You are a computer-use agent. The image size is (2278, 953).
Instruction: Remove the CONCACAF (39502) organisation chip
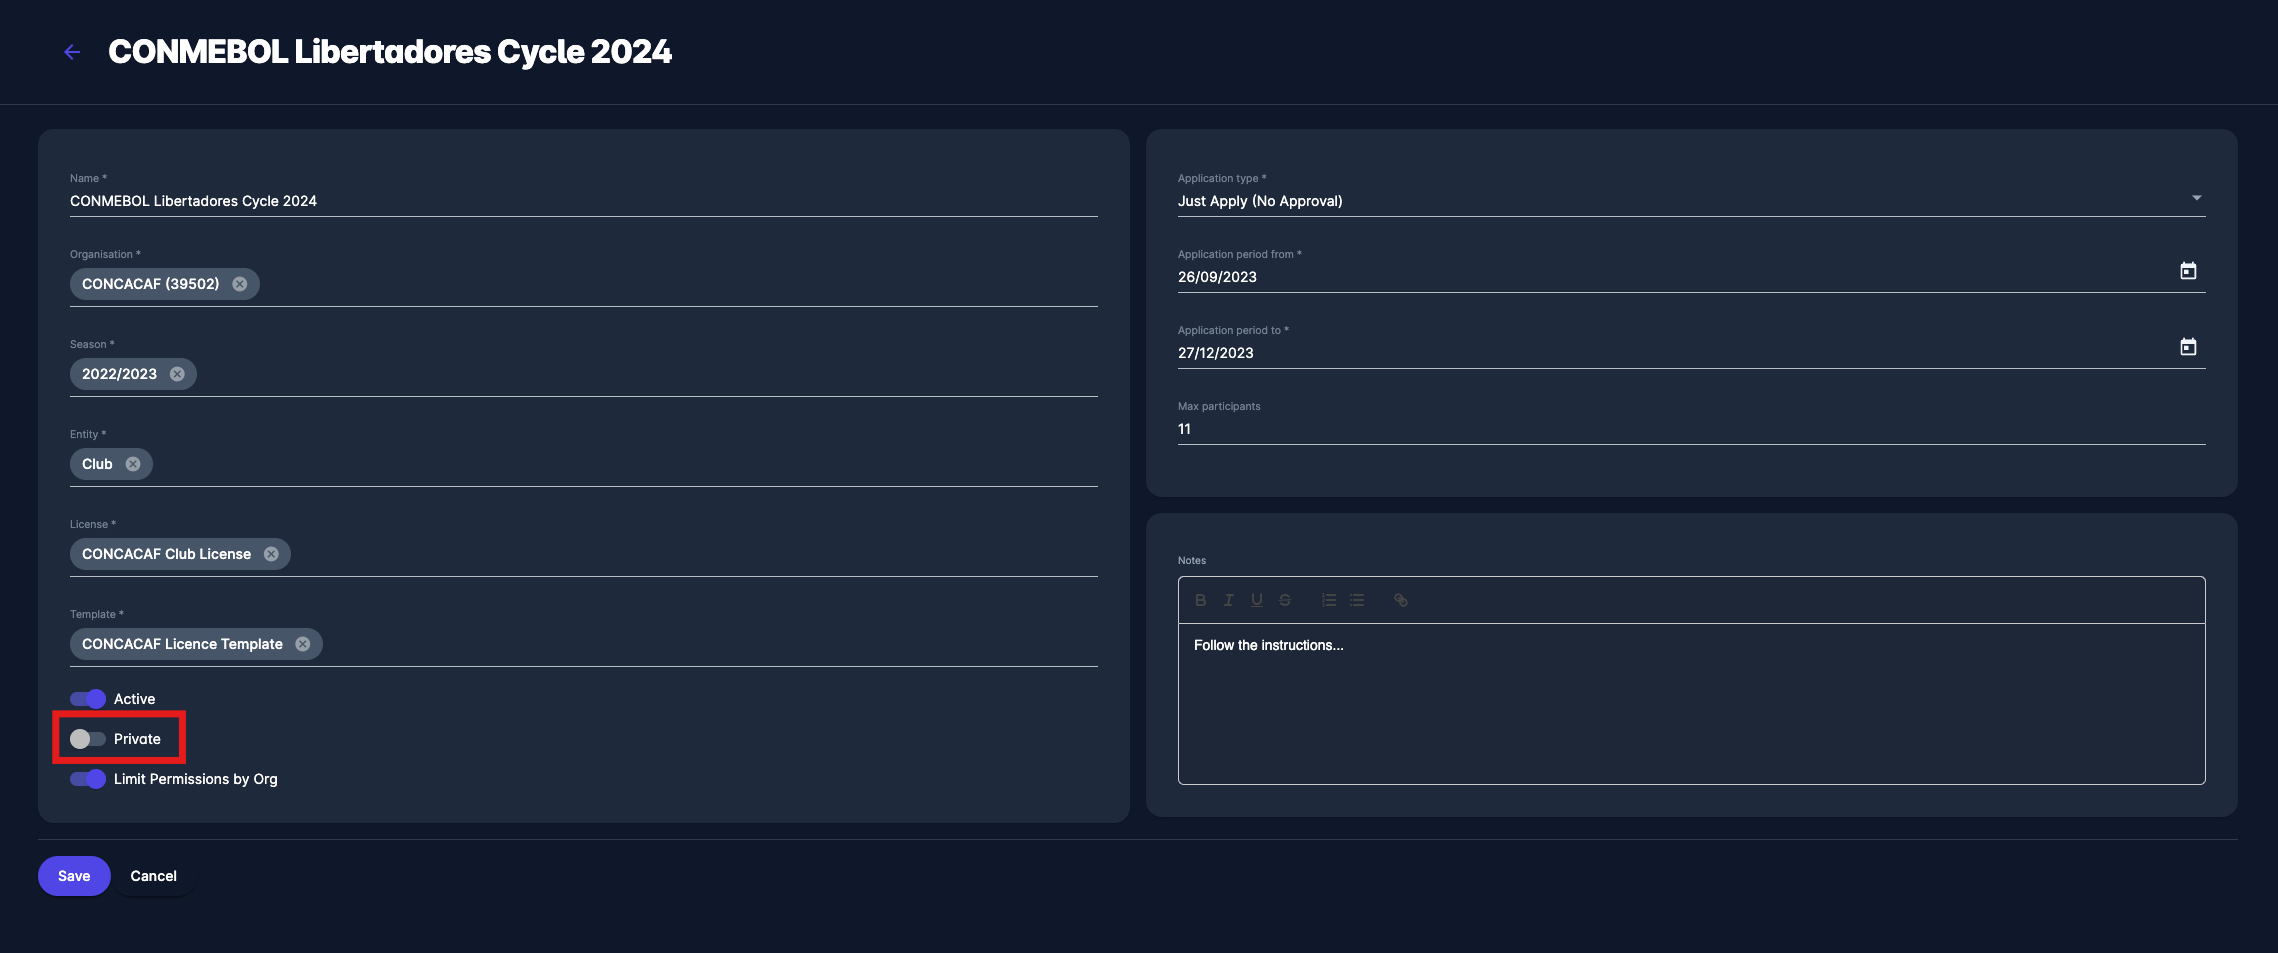240,284
